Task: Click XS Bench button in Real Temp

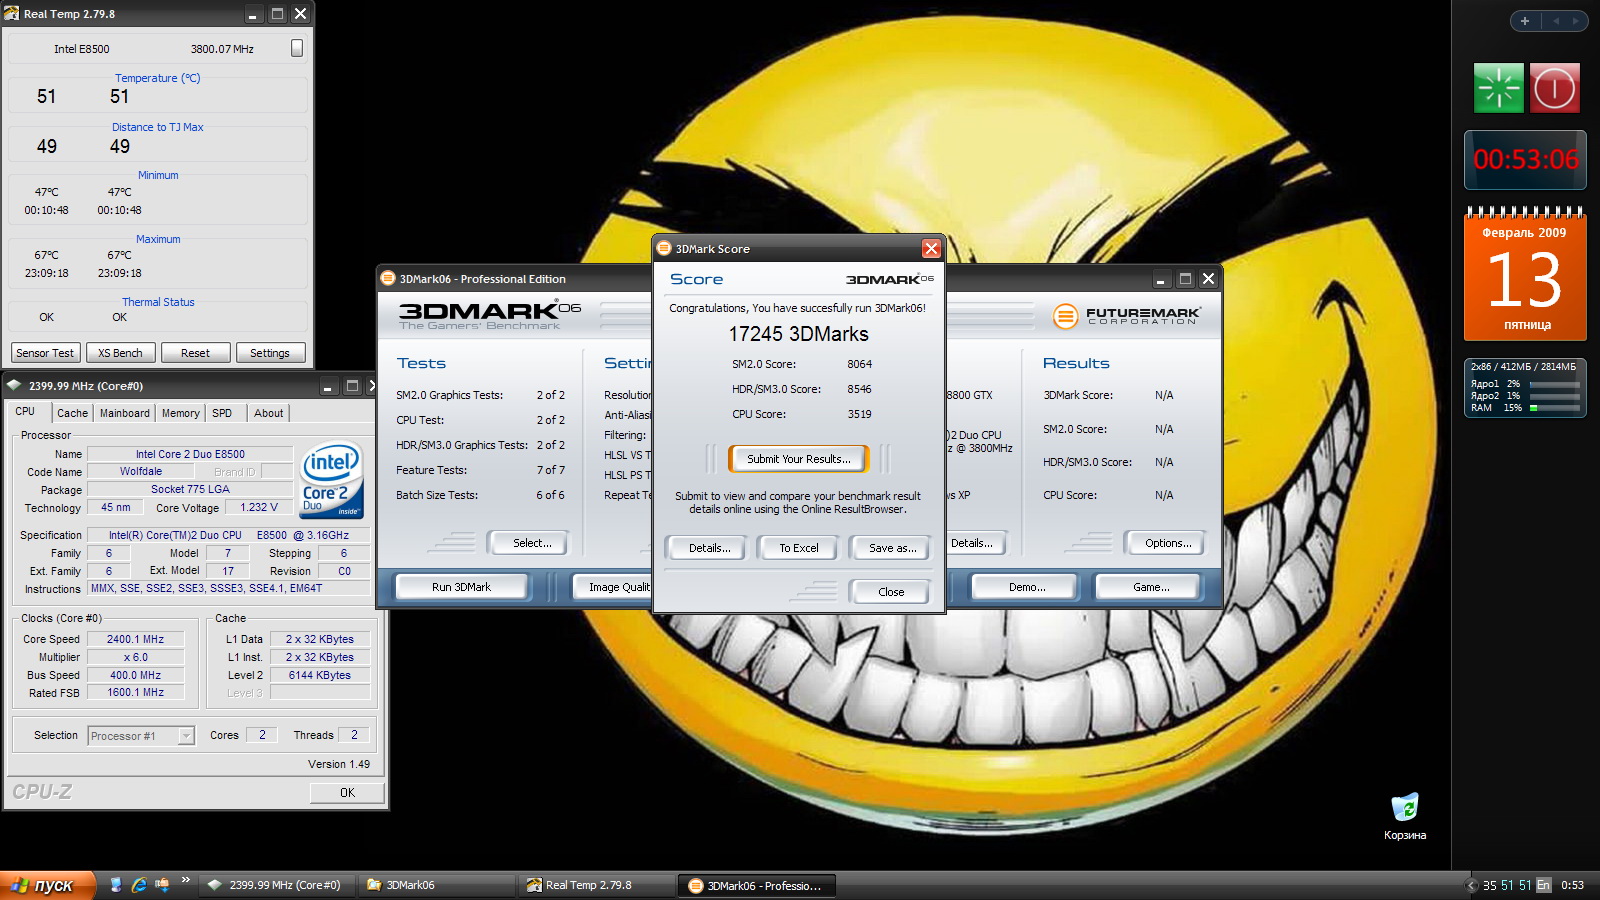Action: 120,353
